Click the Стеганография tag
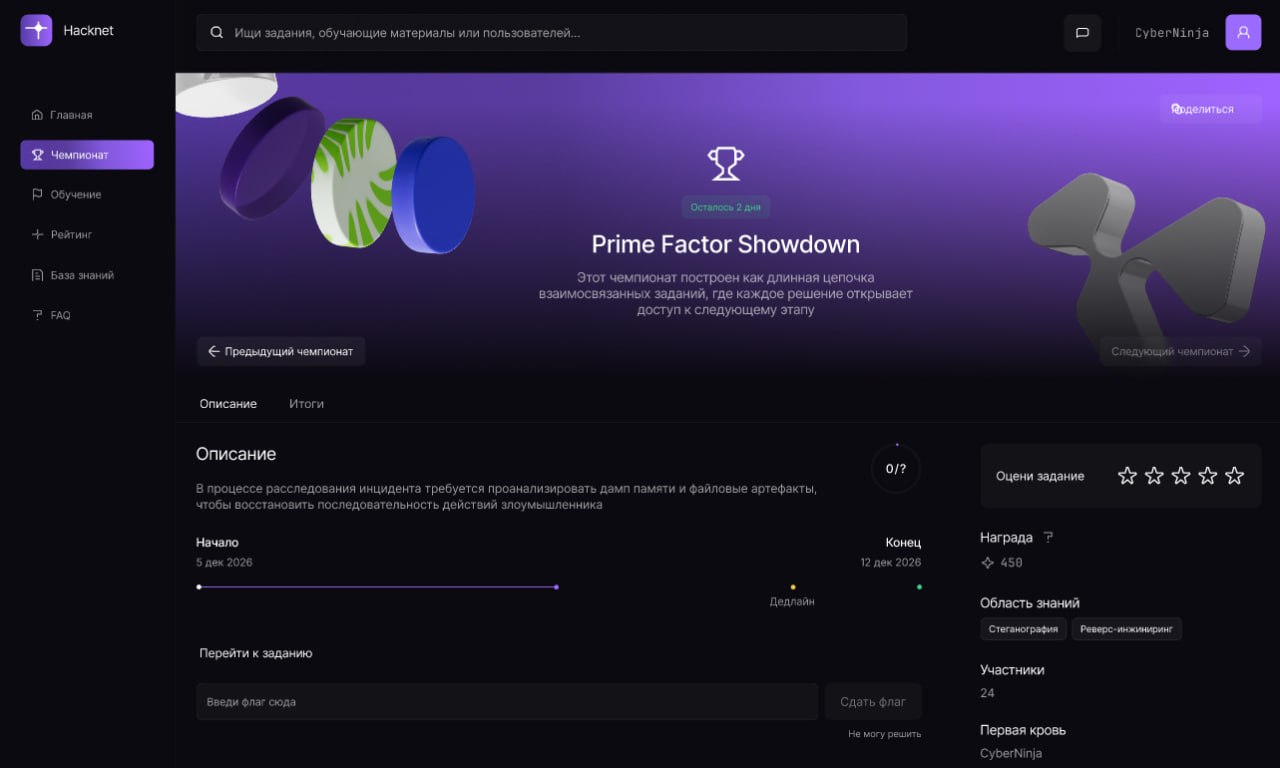 1023,629
